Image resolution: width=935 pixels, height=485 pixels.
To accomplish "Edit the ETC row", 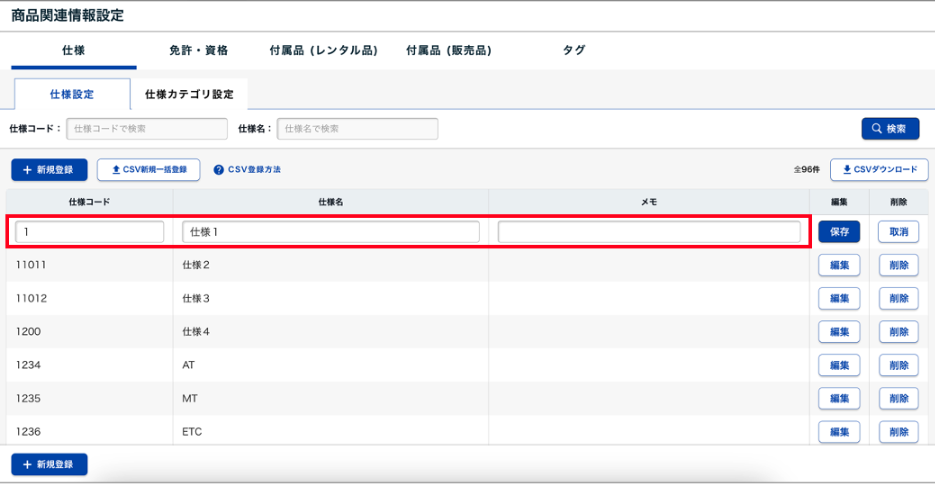I will click(839, 432).
